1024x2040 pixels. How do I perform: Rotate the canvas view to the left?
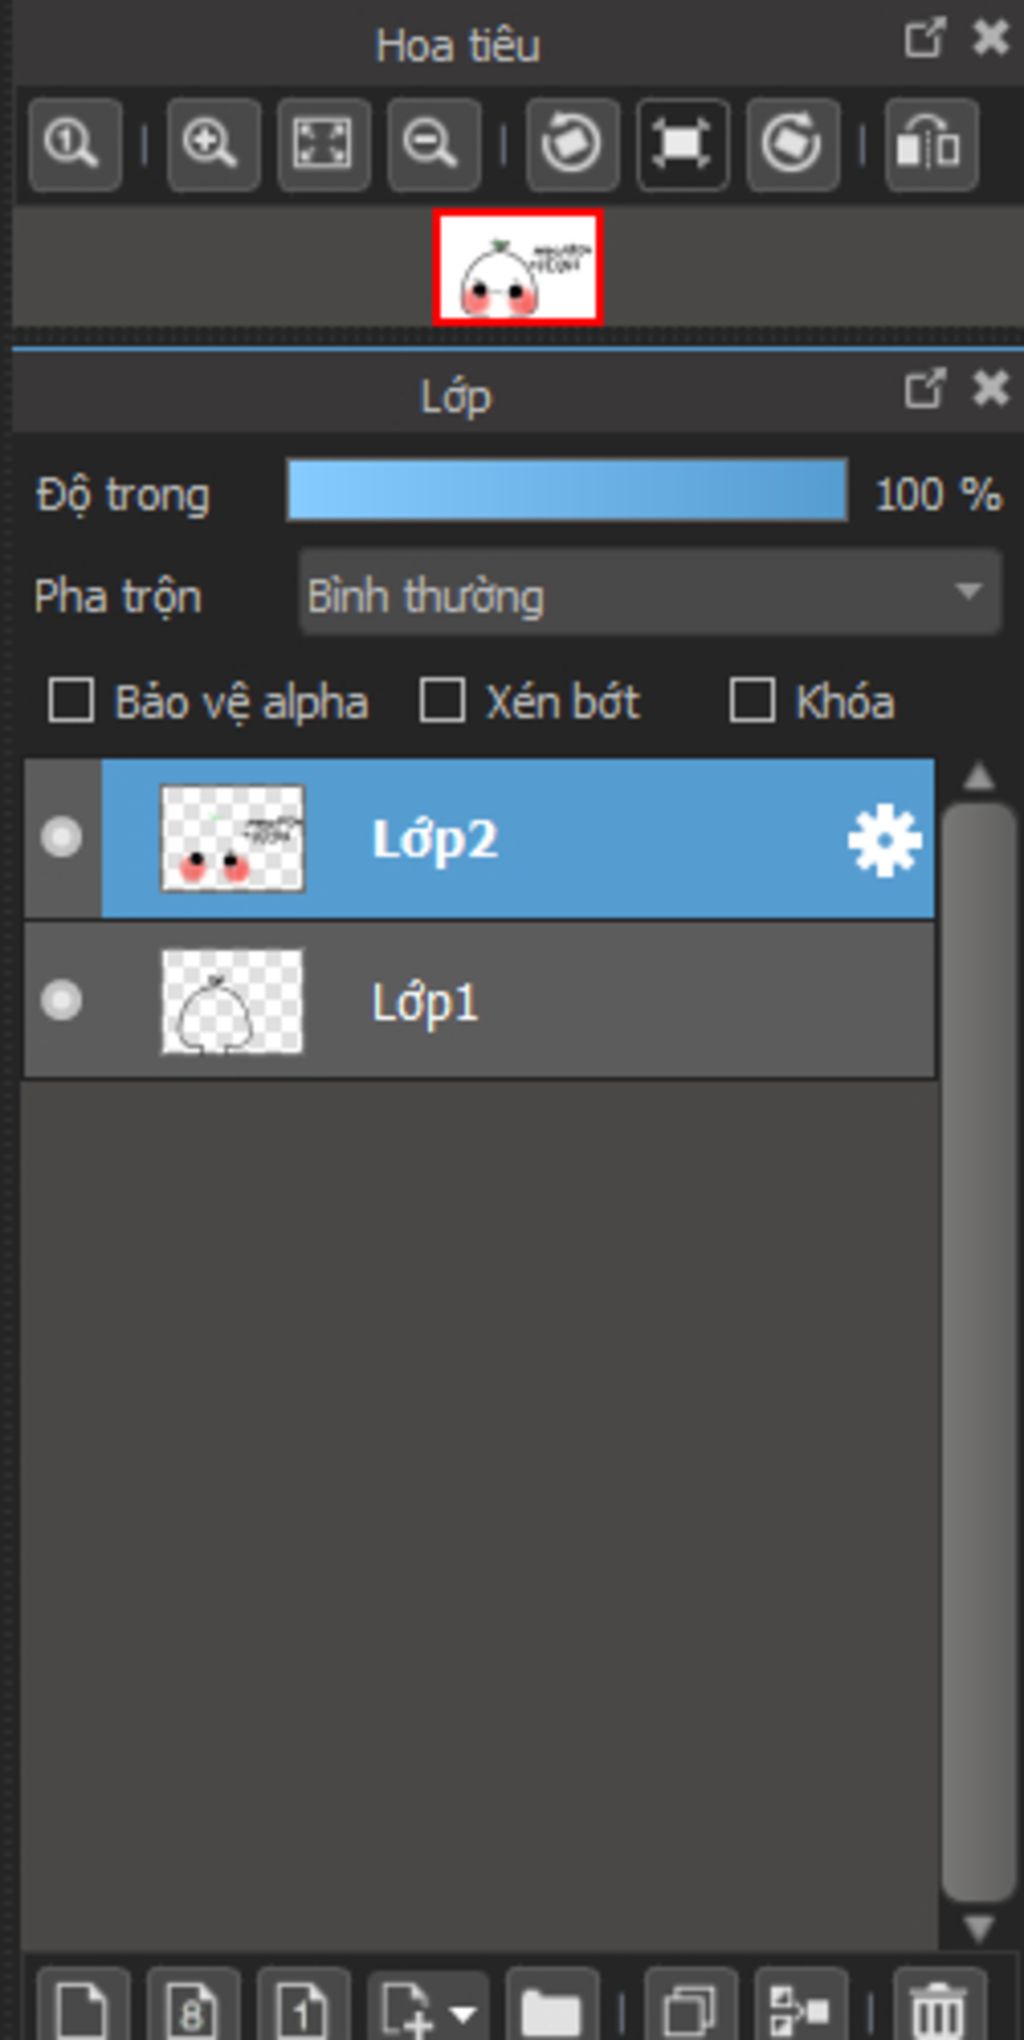[x=572, y=145]
